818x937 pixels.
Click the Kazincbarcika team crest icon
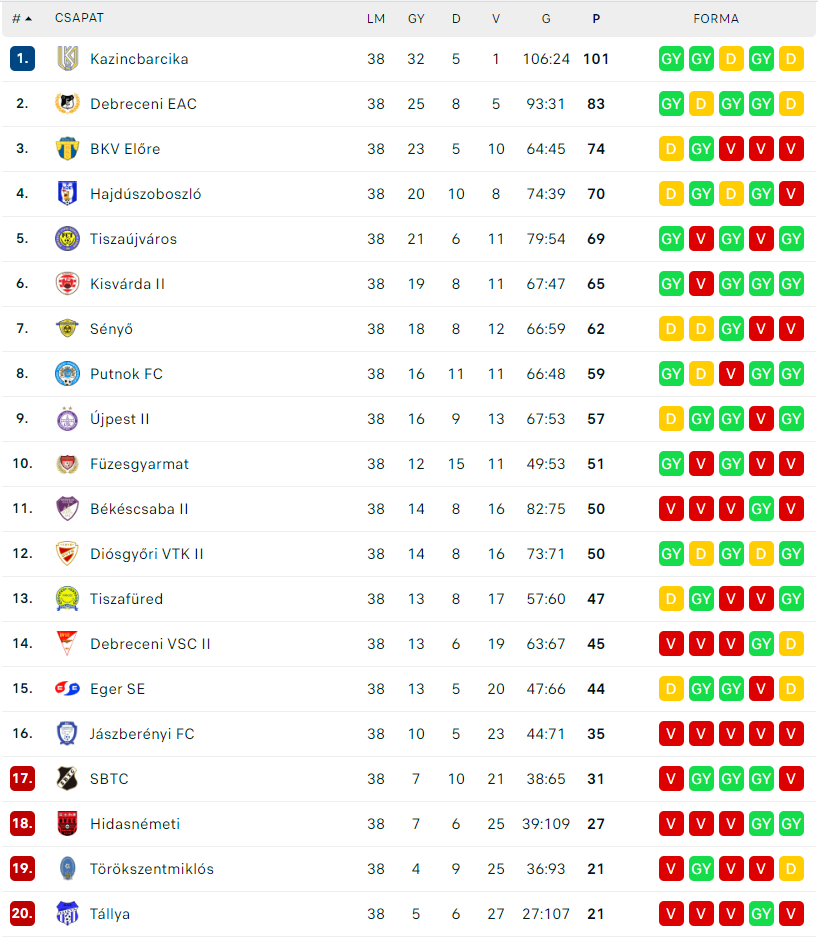pyautogui.click(x=68, y=59)
